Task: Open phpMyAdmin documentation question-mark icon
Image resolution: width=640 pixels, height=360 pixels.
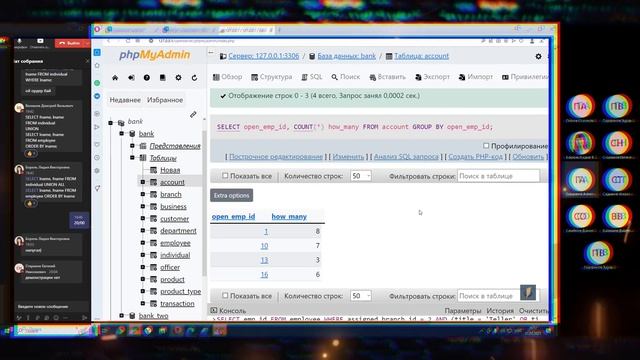Action: coord(147,78)
